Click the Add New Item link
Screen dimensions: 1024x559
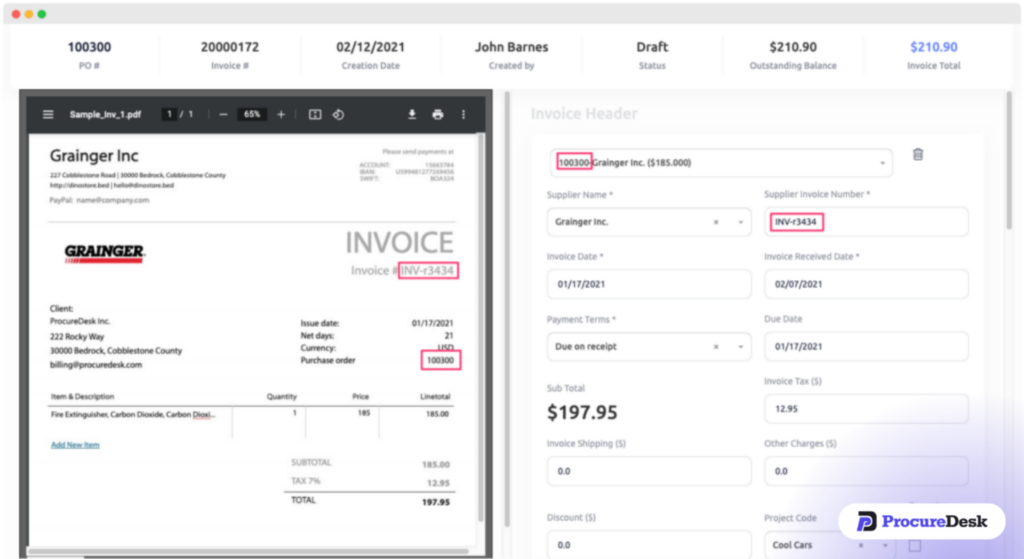point(75,445)
